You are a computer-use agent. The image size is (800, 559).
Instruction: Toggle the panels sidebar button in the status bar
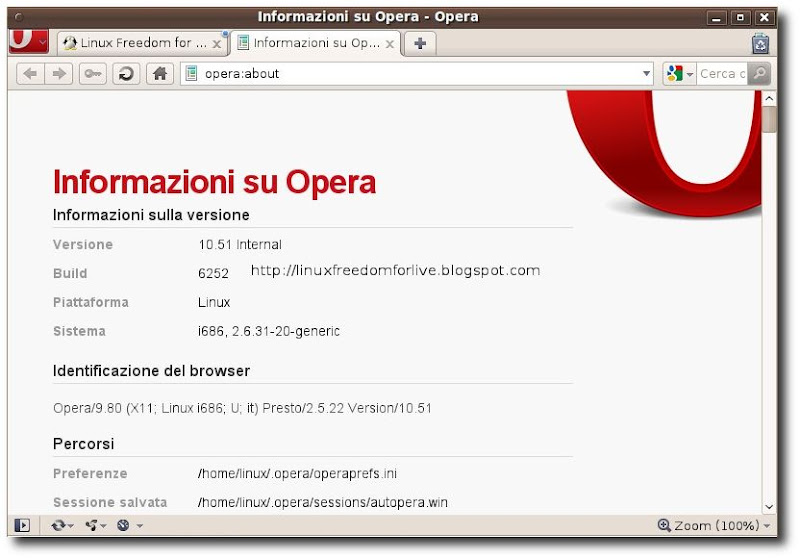click(x=22, y=525)
